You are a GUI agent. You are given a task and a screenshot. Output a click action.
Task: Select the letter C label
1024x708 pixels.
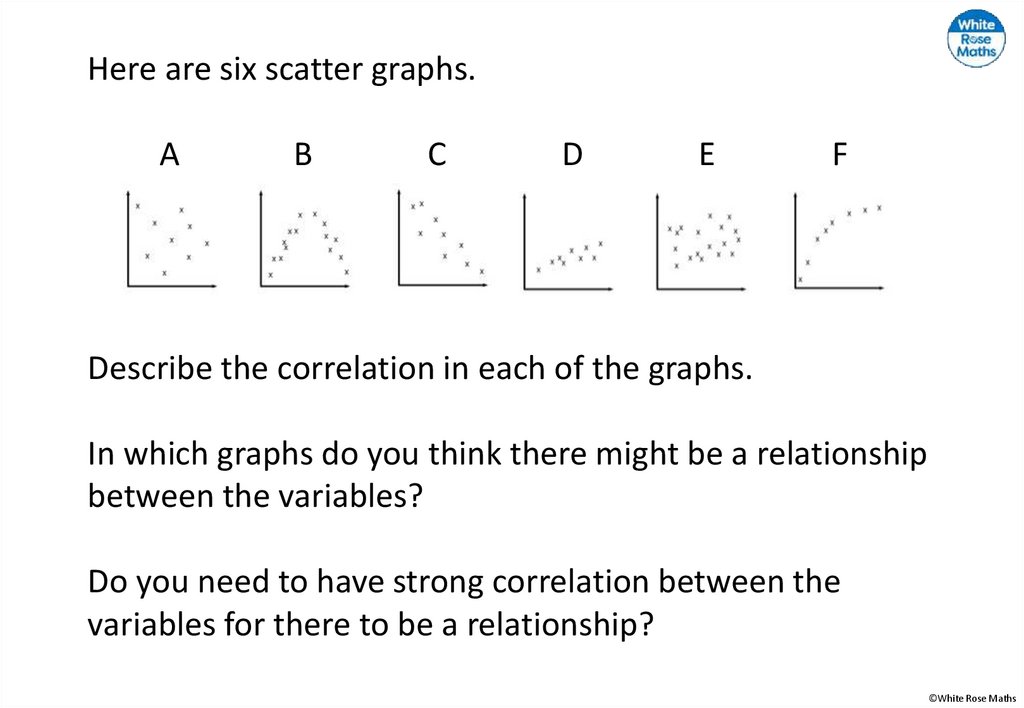(x=437, y=155)
